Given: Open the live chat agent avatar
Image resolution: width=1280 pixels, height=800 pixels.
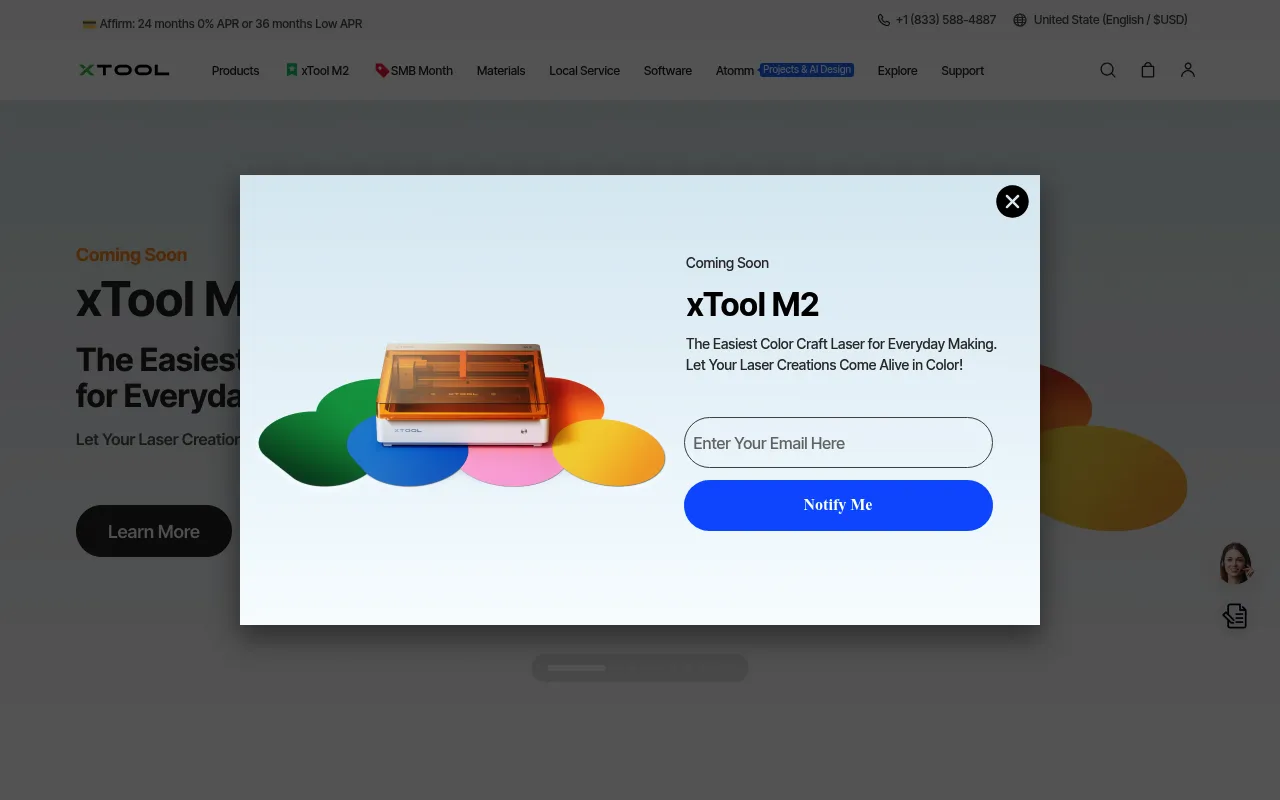Looking at the screenshot, I should [1235, 564].
